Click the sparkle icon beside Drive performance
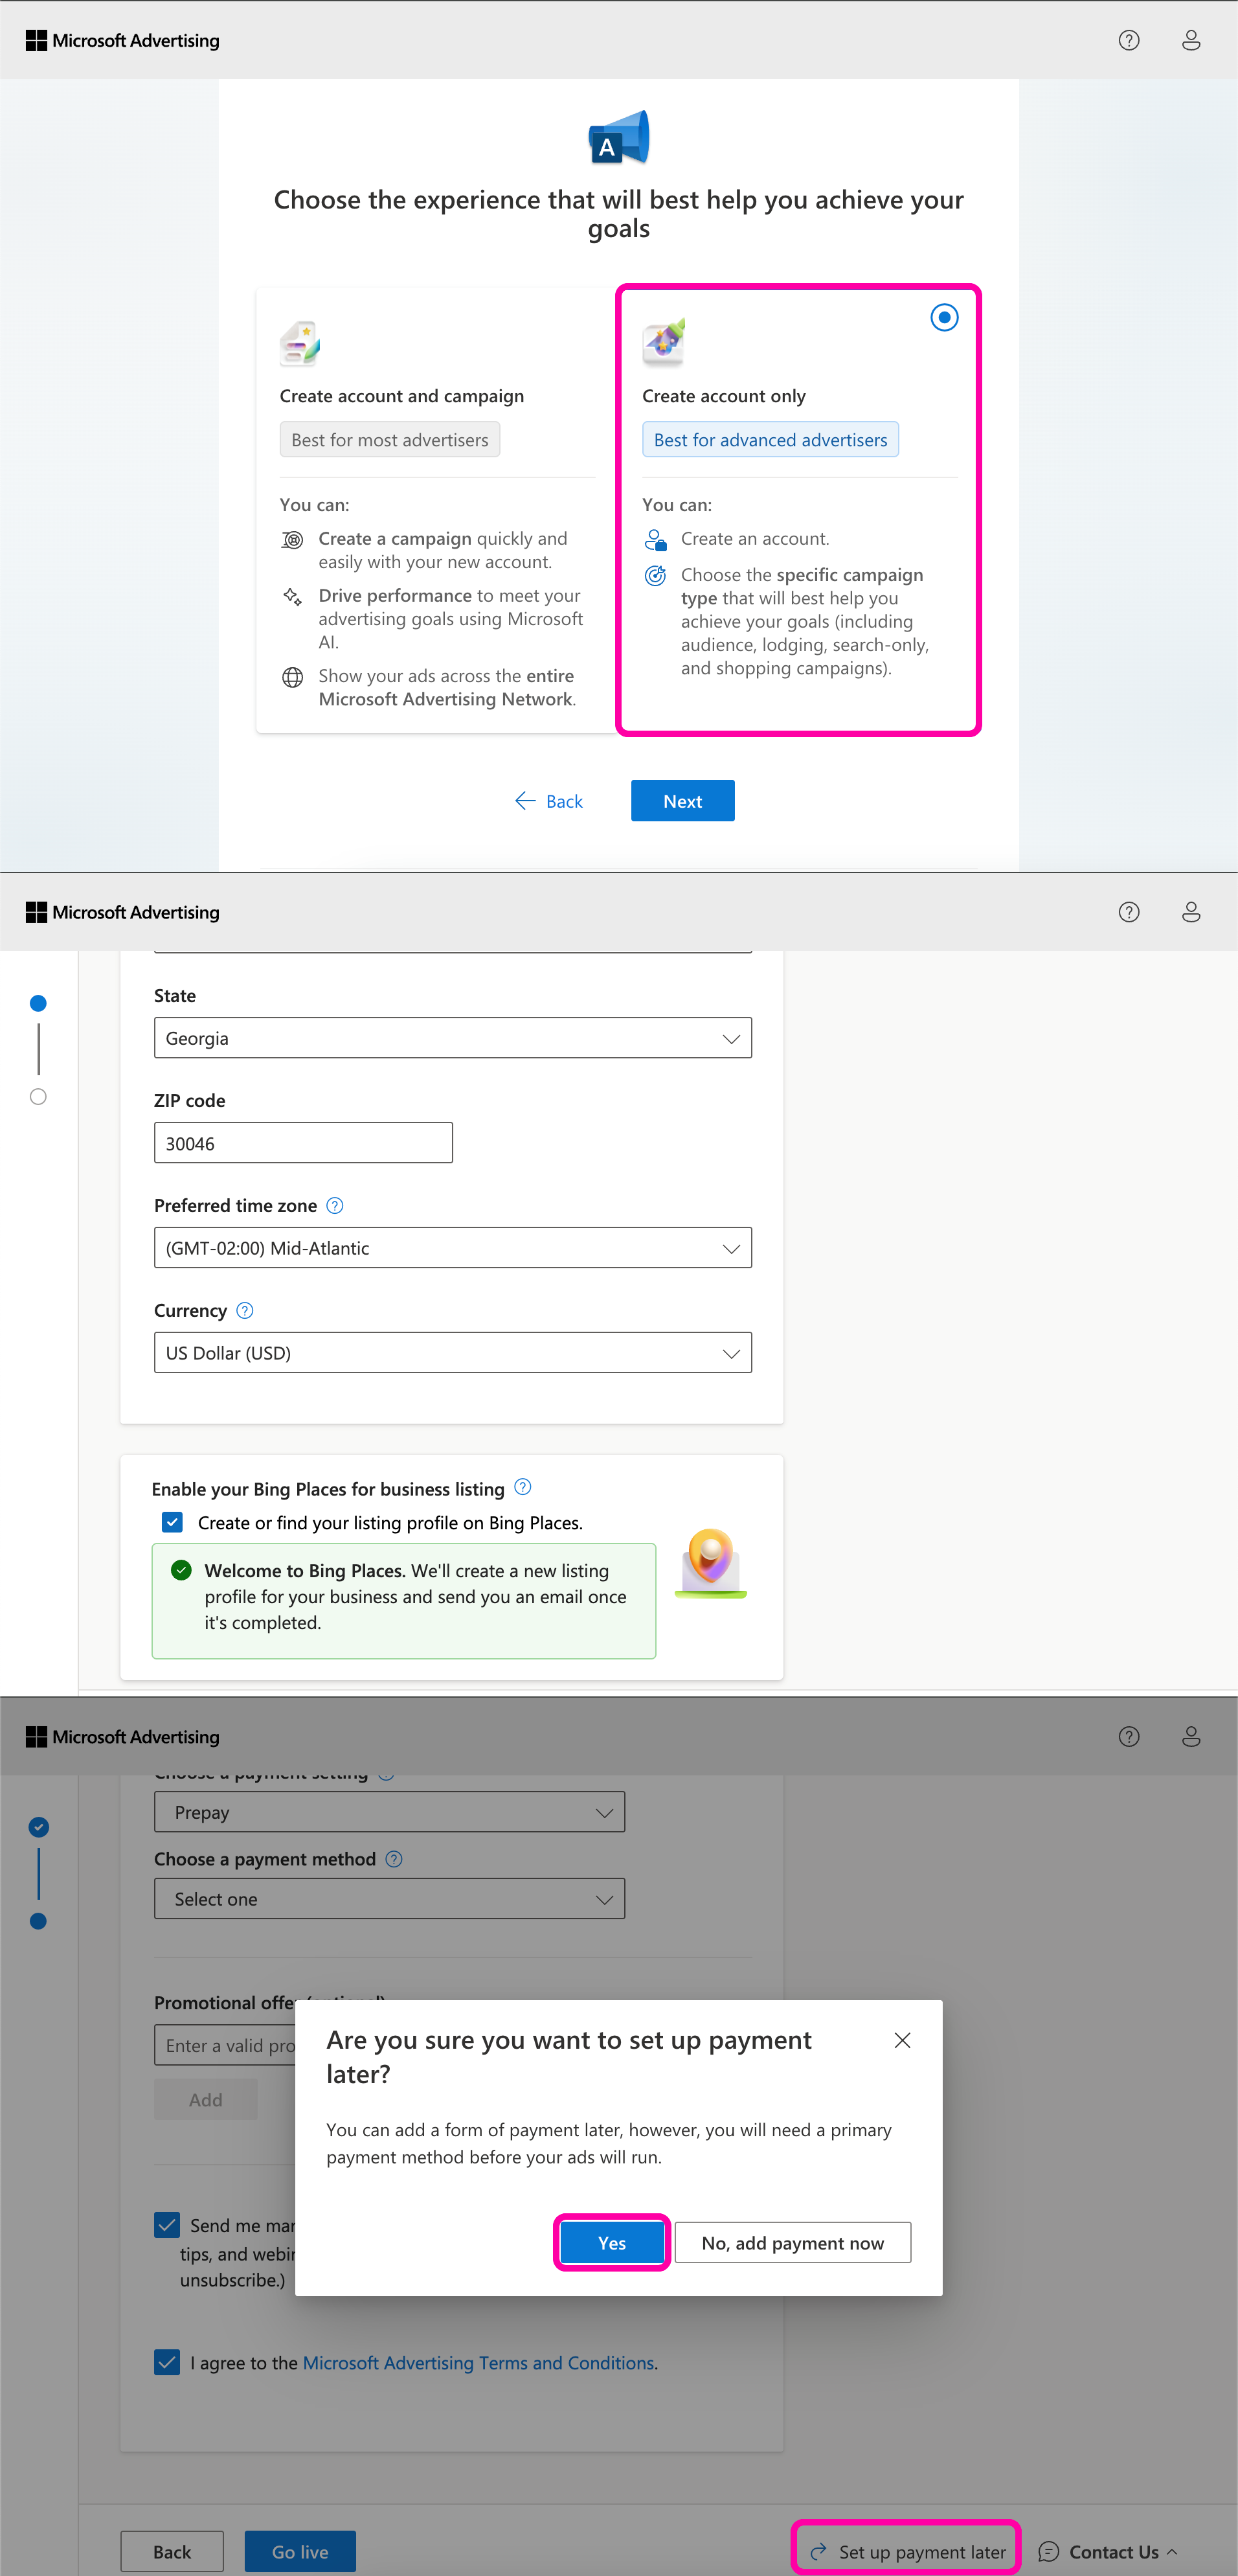The width and height of the screenshot is (1238, 2576). pos(292,596)
